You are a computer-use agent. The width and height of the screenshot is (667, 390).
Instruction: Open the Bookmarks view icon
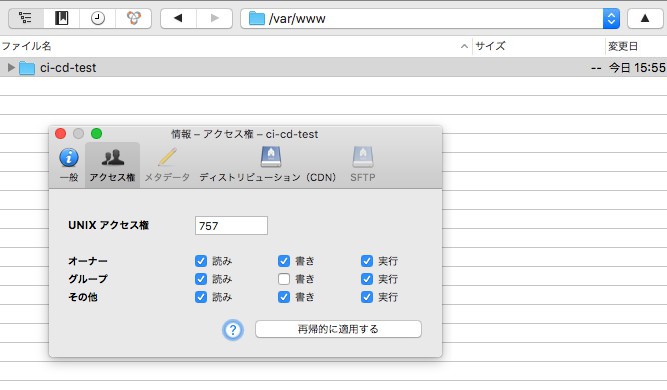(61, 18)
